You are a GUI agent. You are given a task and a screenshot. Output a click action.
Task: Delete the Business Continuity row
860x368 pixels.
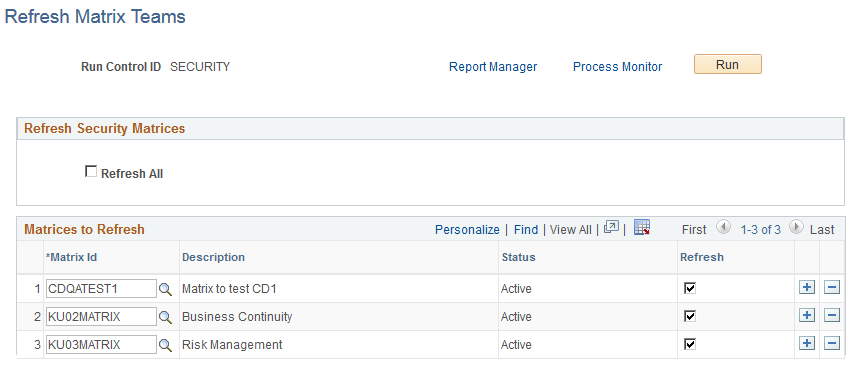pyautogui.click(x=832, y=315)
